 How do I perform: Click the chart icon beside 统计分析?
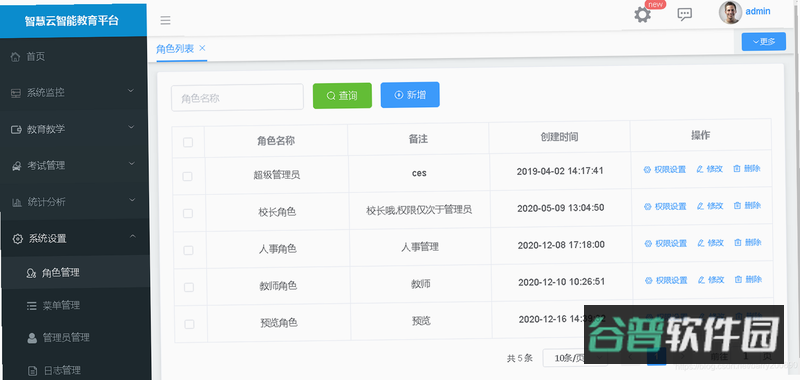pyautogui.click(x=17, y=202)
